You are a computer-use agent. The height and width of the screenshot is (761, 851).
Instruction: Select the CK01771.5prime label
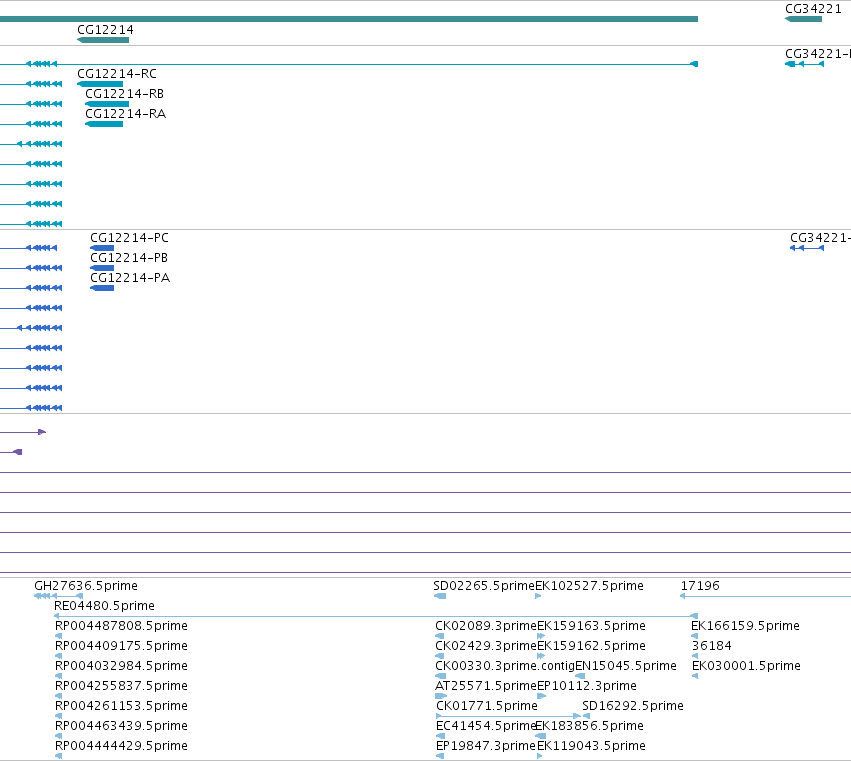[x=487, y=706]
